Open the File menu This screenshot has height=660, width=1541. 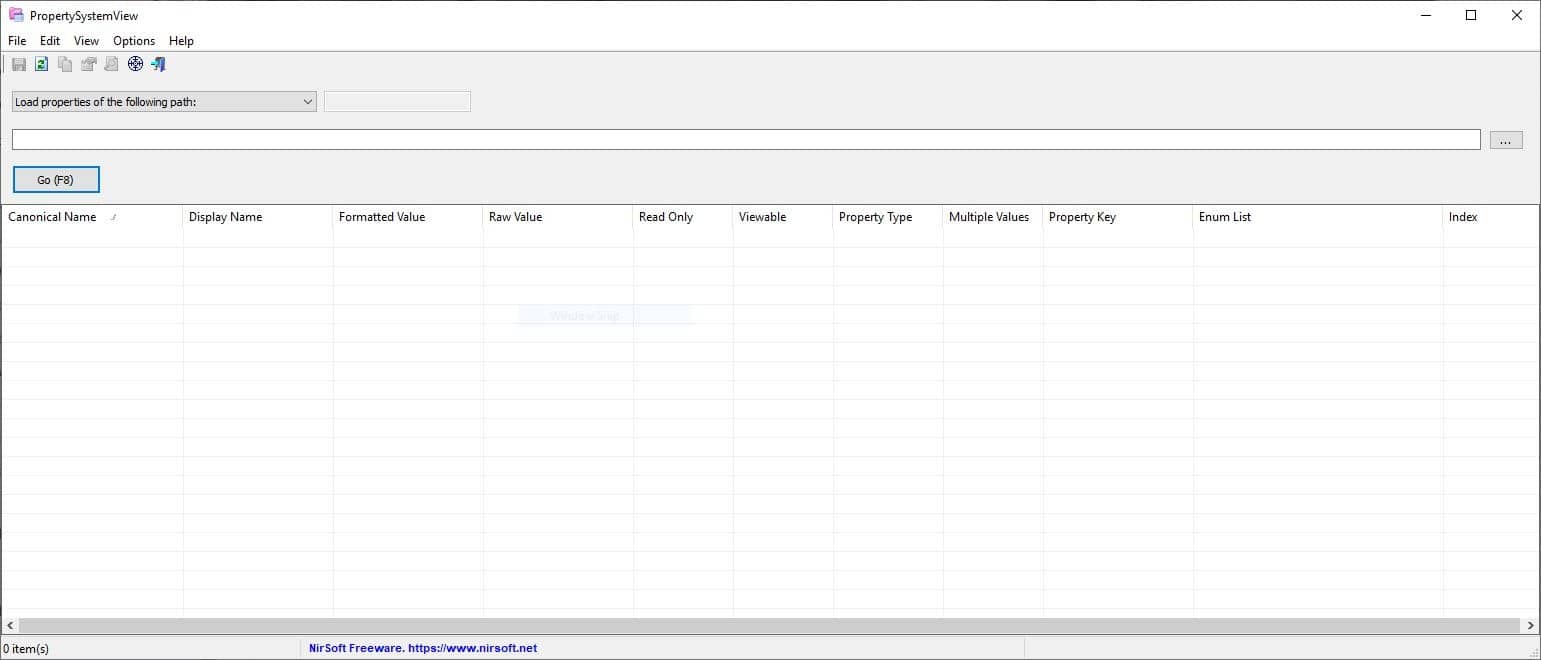pos(16,41)
